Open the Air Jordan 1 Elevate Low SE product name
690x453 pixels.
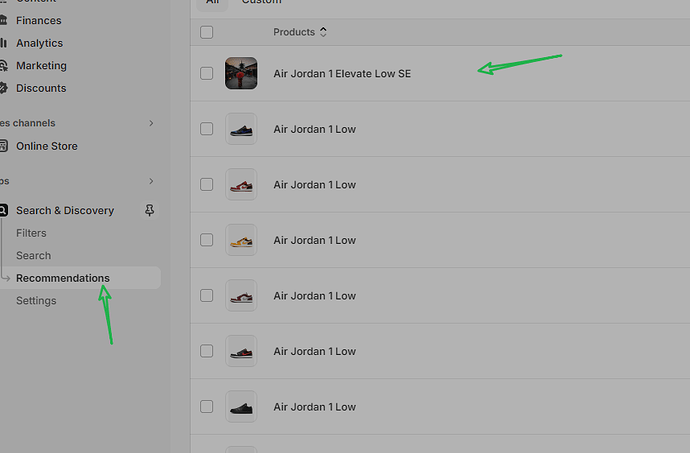click(x=342, y=74)
